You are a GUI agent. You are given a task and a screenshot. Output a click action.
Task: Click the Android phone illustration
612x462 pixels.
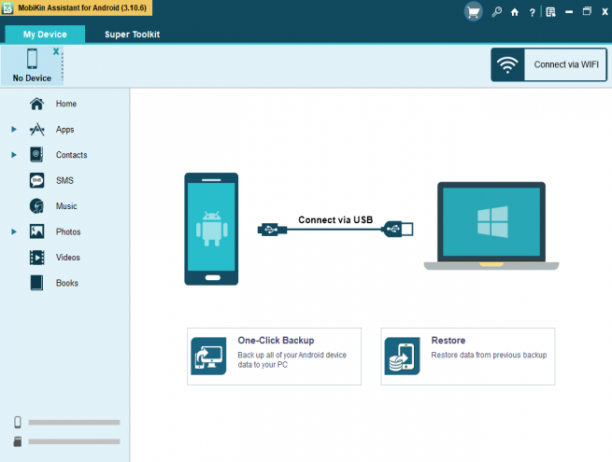point(211,229)
